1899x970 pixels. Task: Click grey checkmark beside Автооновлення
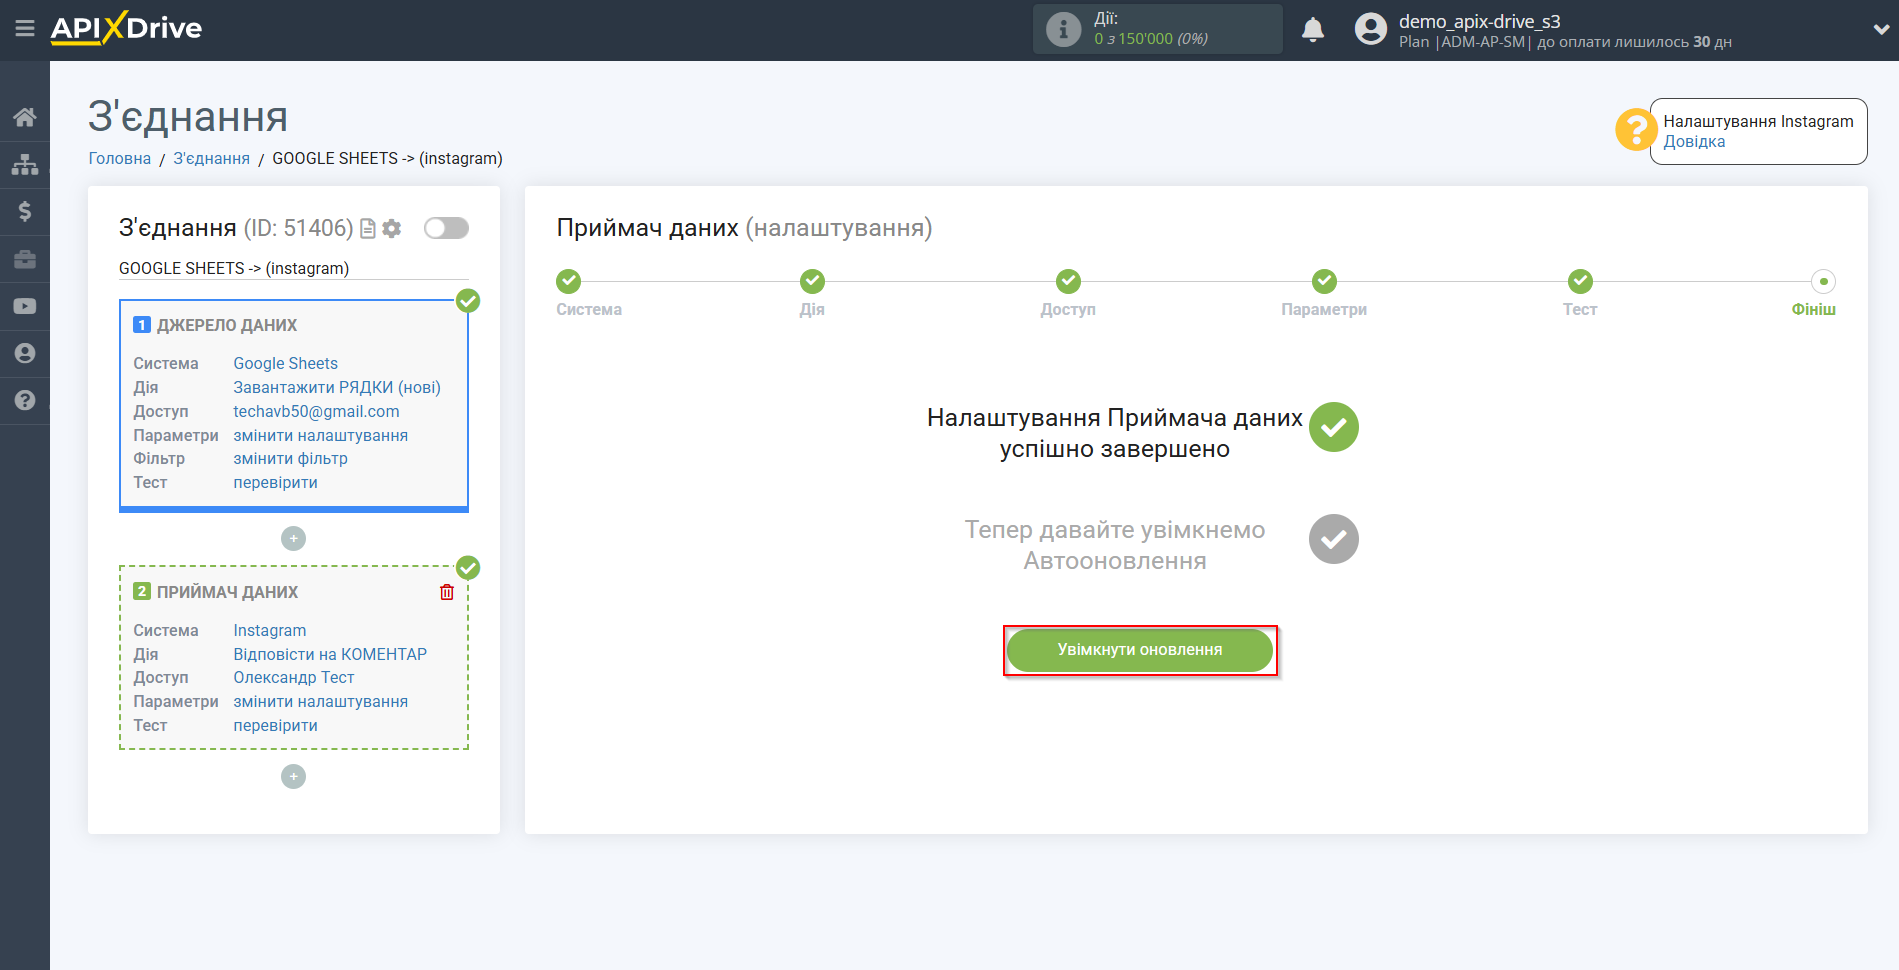pyautogui.click(x=1334, y=539)
